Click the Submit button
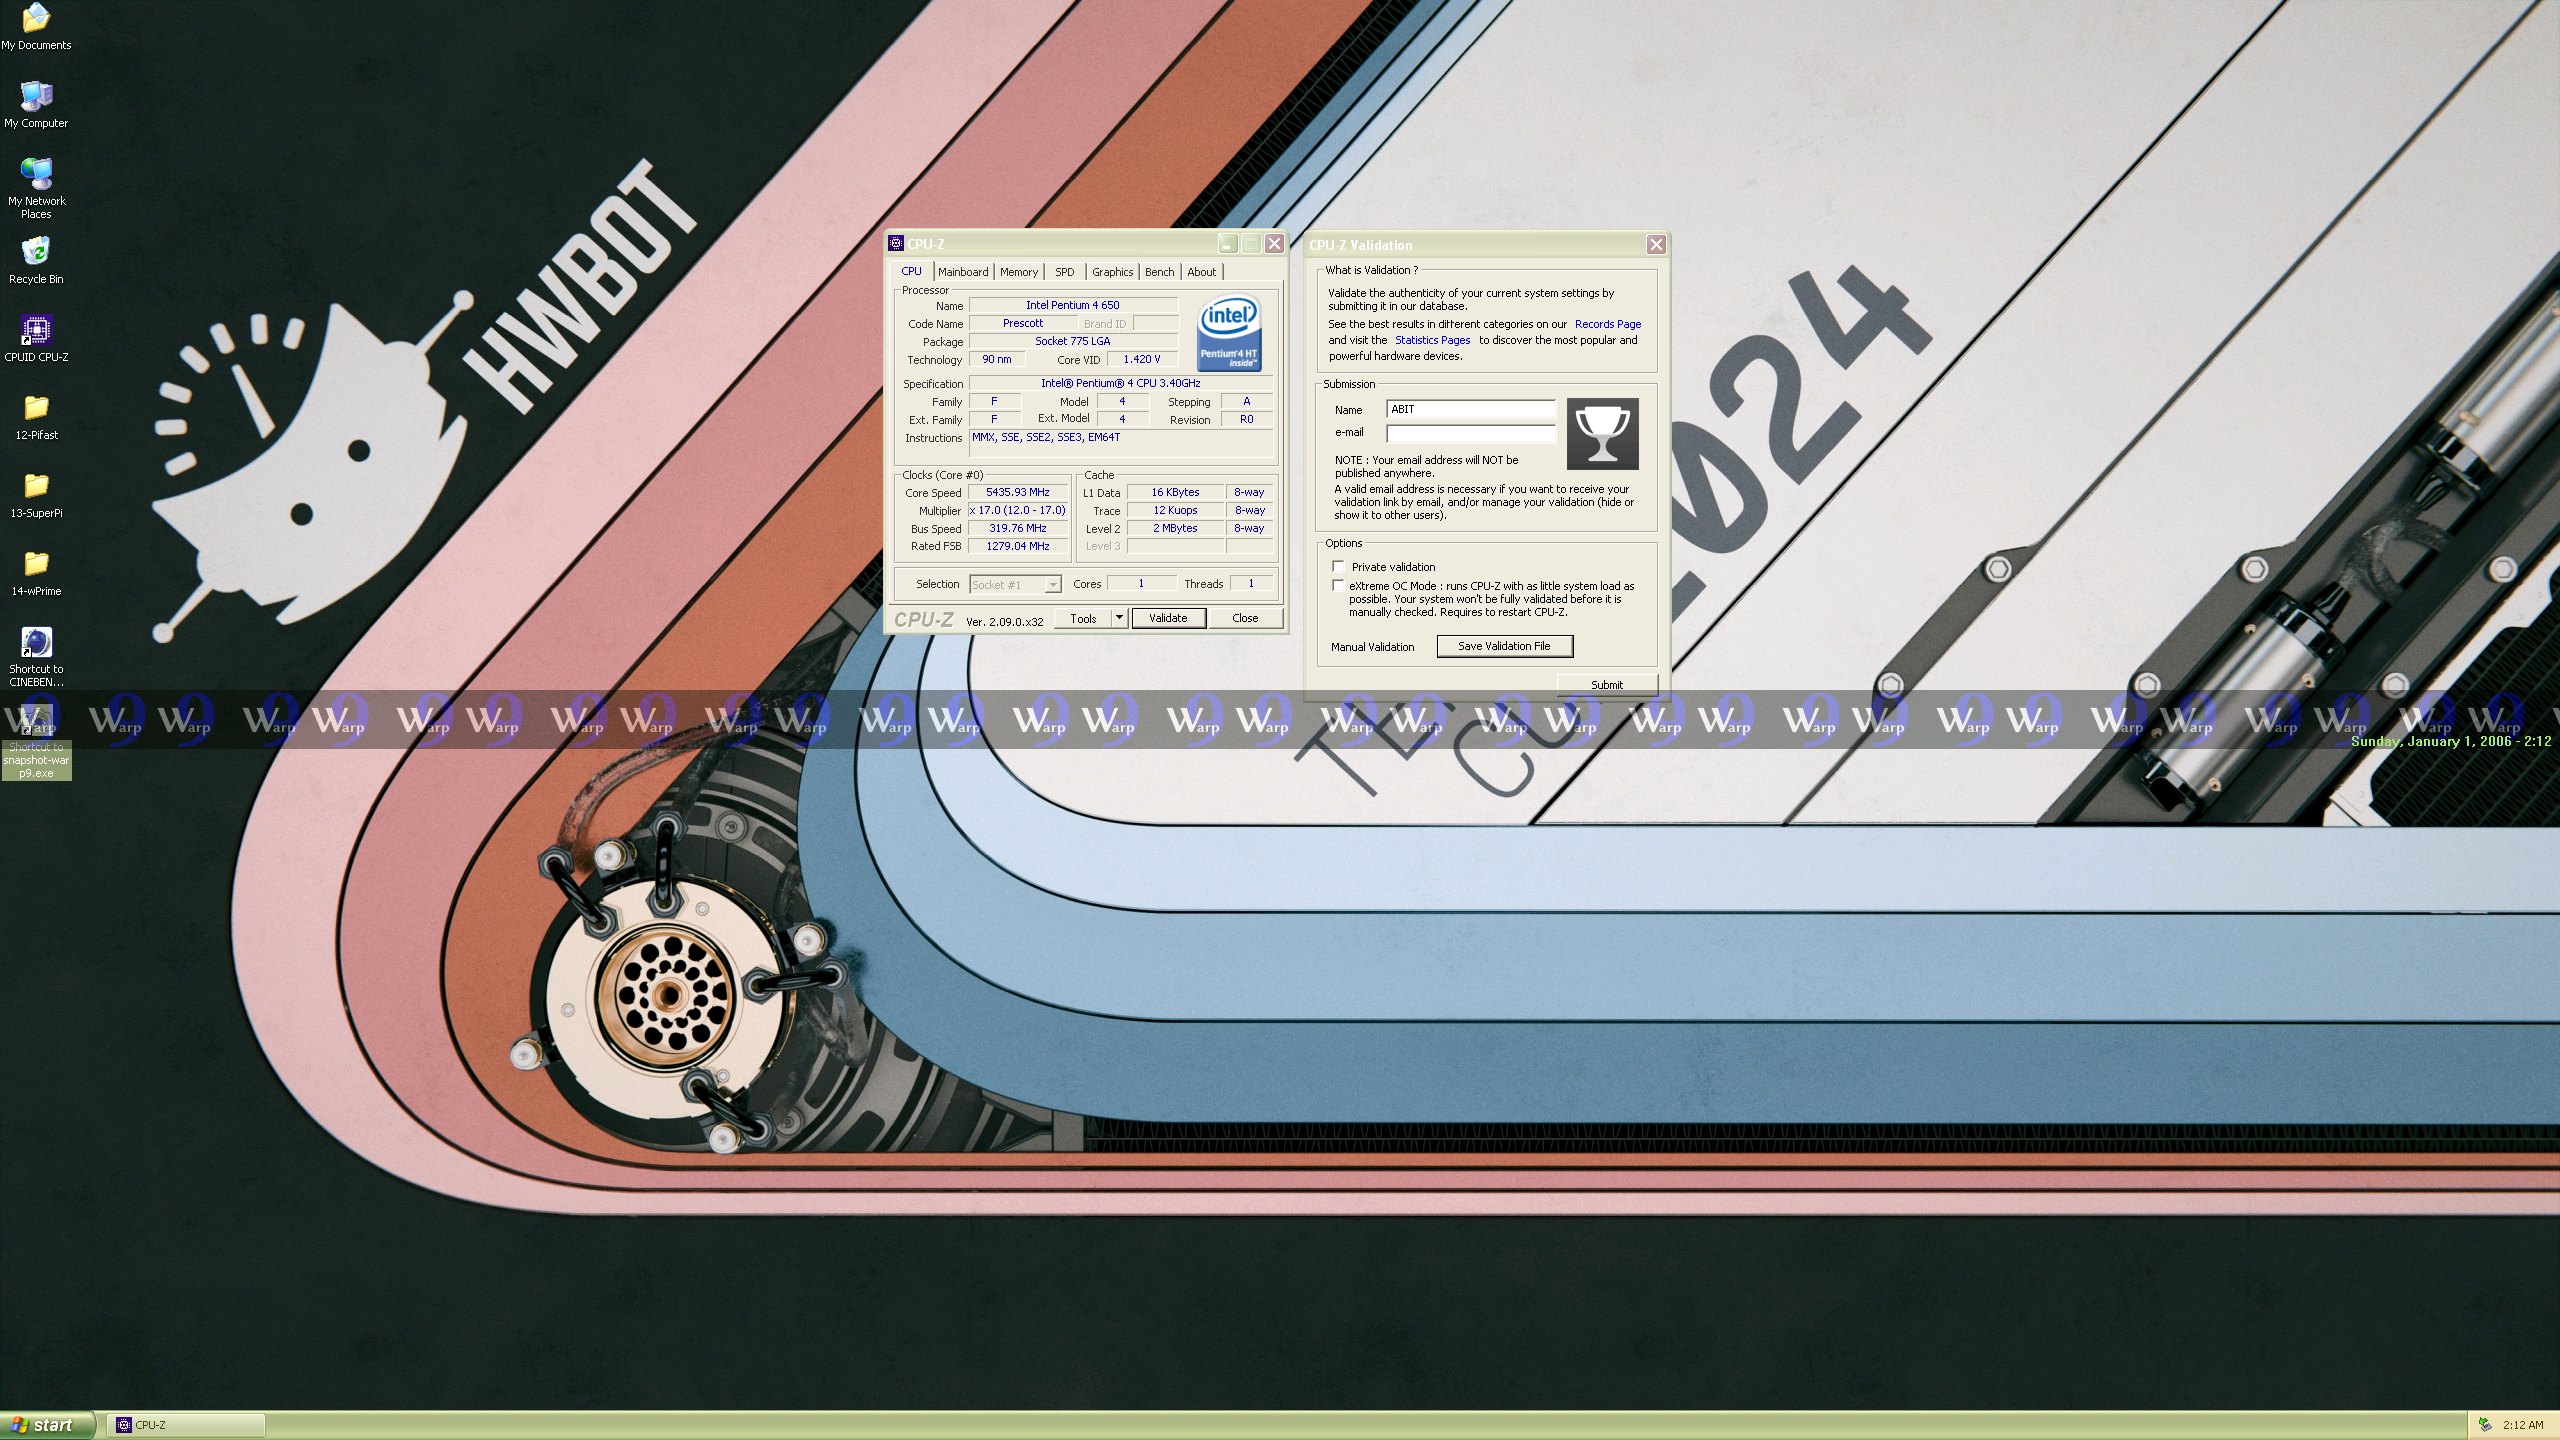This screenshot has width=2560, height=1440. coord(1607,684)
